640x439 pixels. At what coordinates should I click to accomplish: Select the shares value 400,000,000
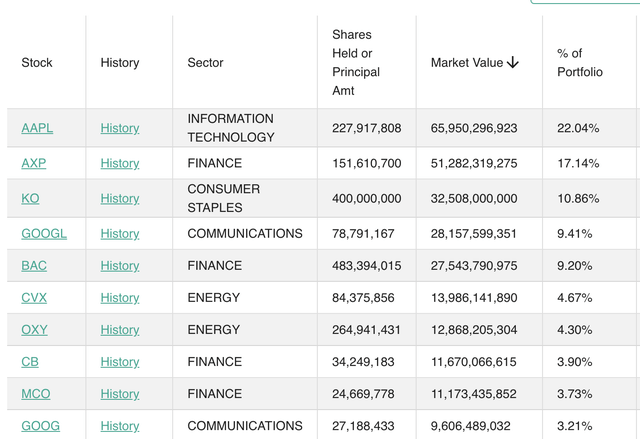[x=367, y=198]
